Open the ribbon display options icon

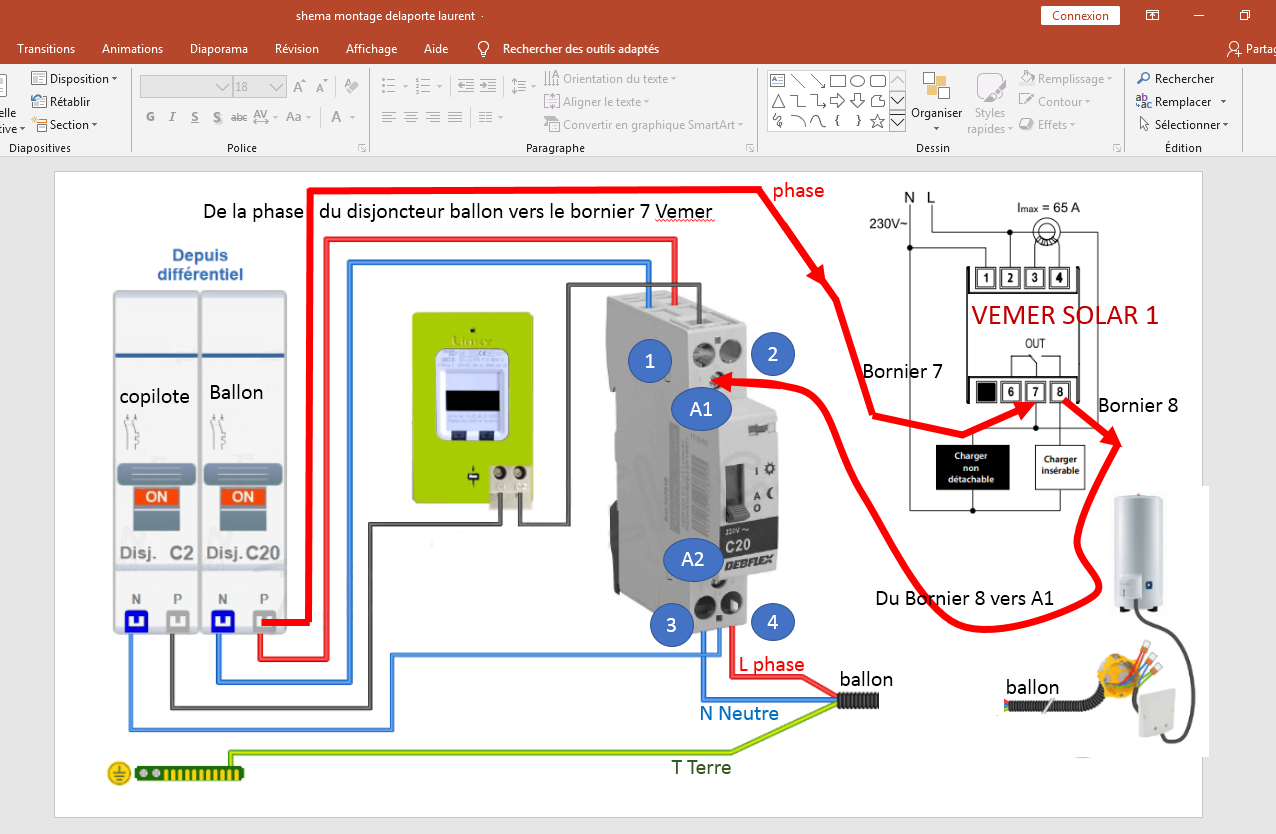point(1153,16)
